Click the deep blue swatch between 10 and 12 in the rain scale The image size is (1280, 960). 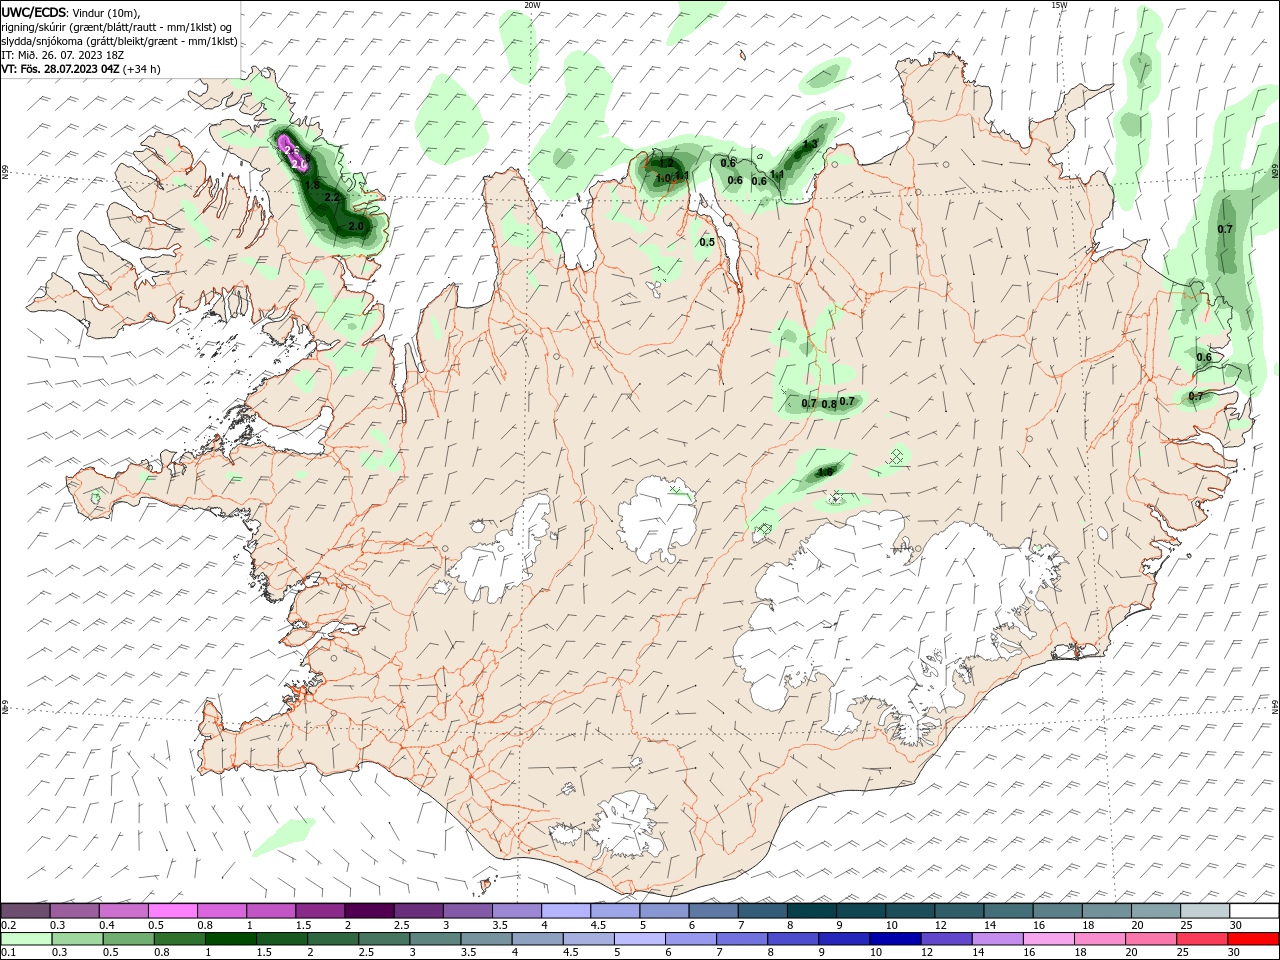click(893, 939)
